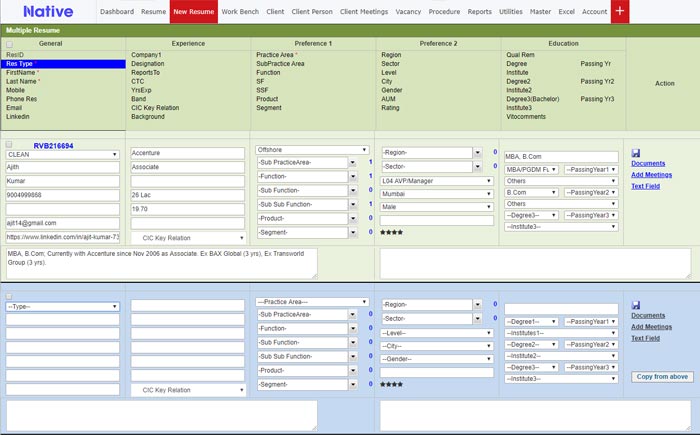The width and height of the screenshot is (700, 435).
Task: Open the Reports menu
Action: [479, 12]
